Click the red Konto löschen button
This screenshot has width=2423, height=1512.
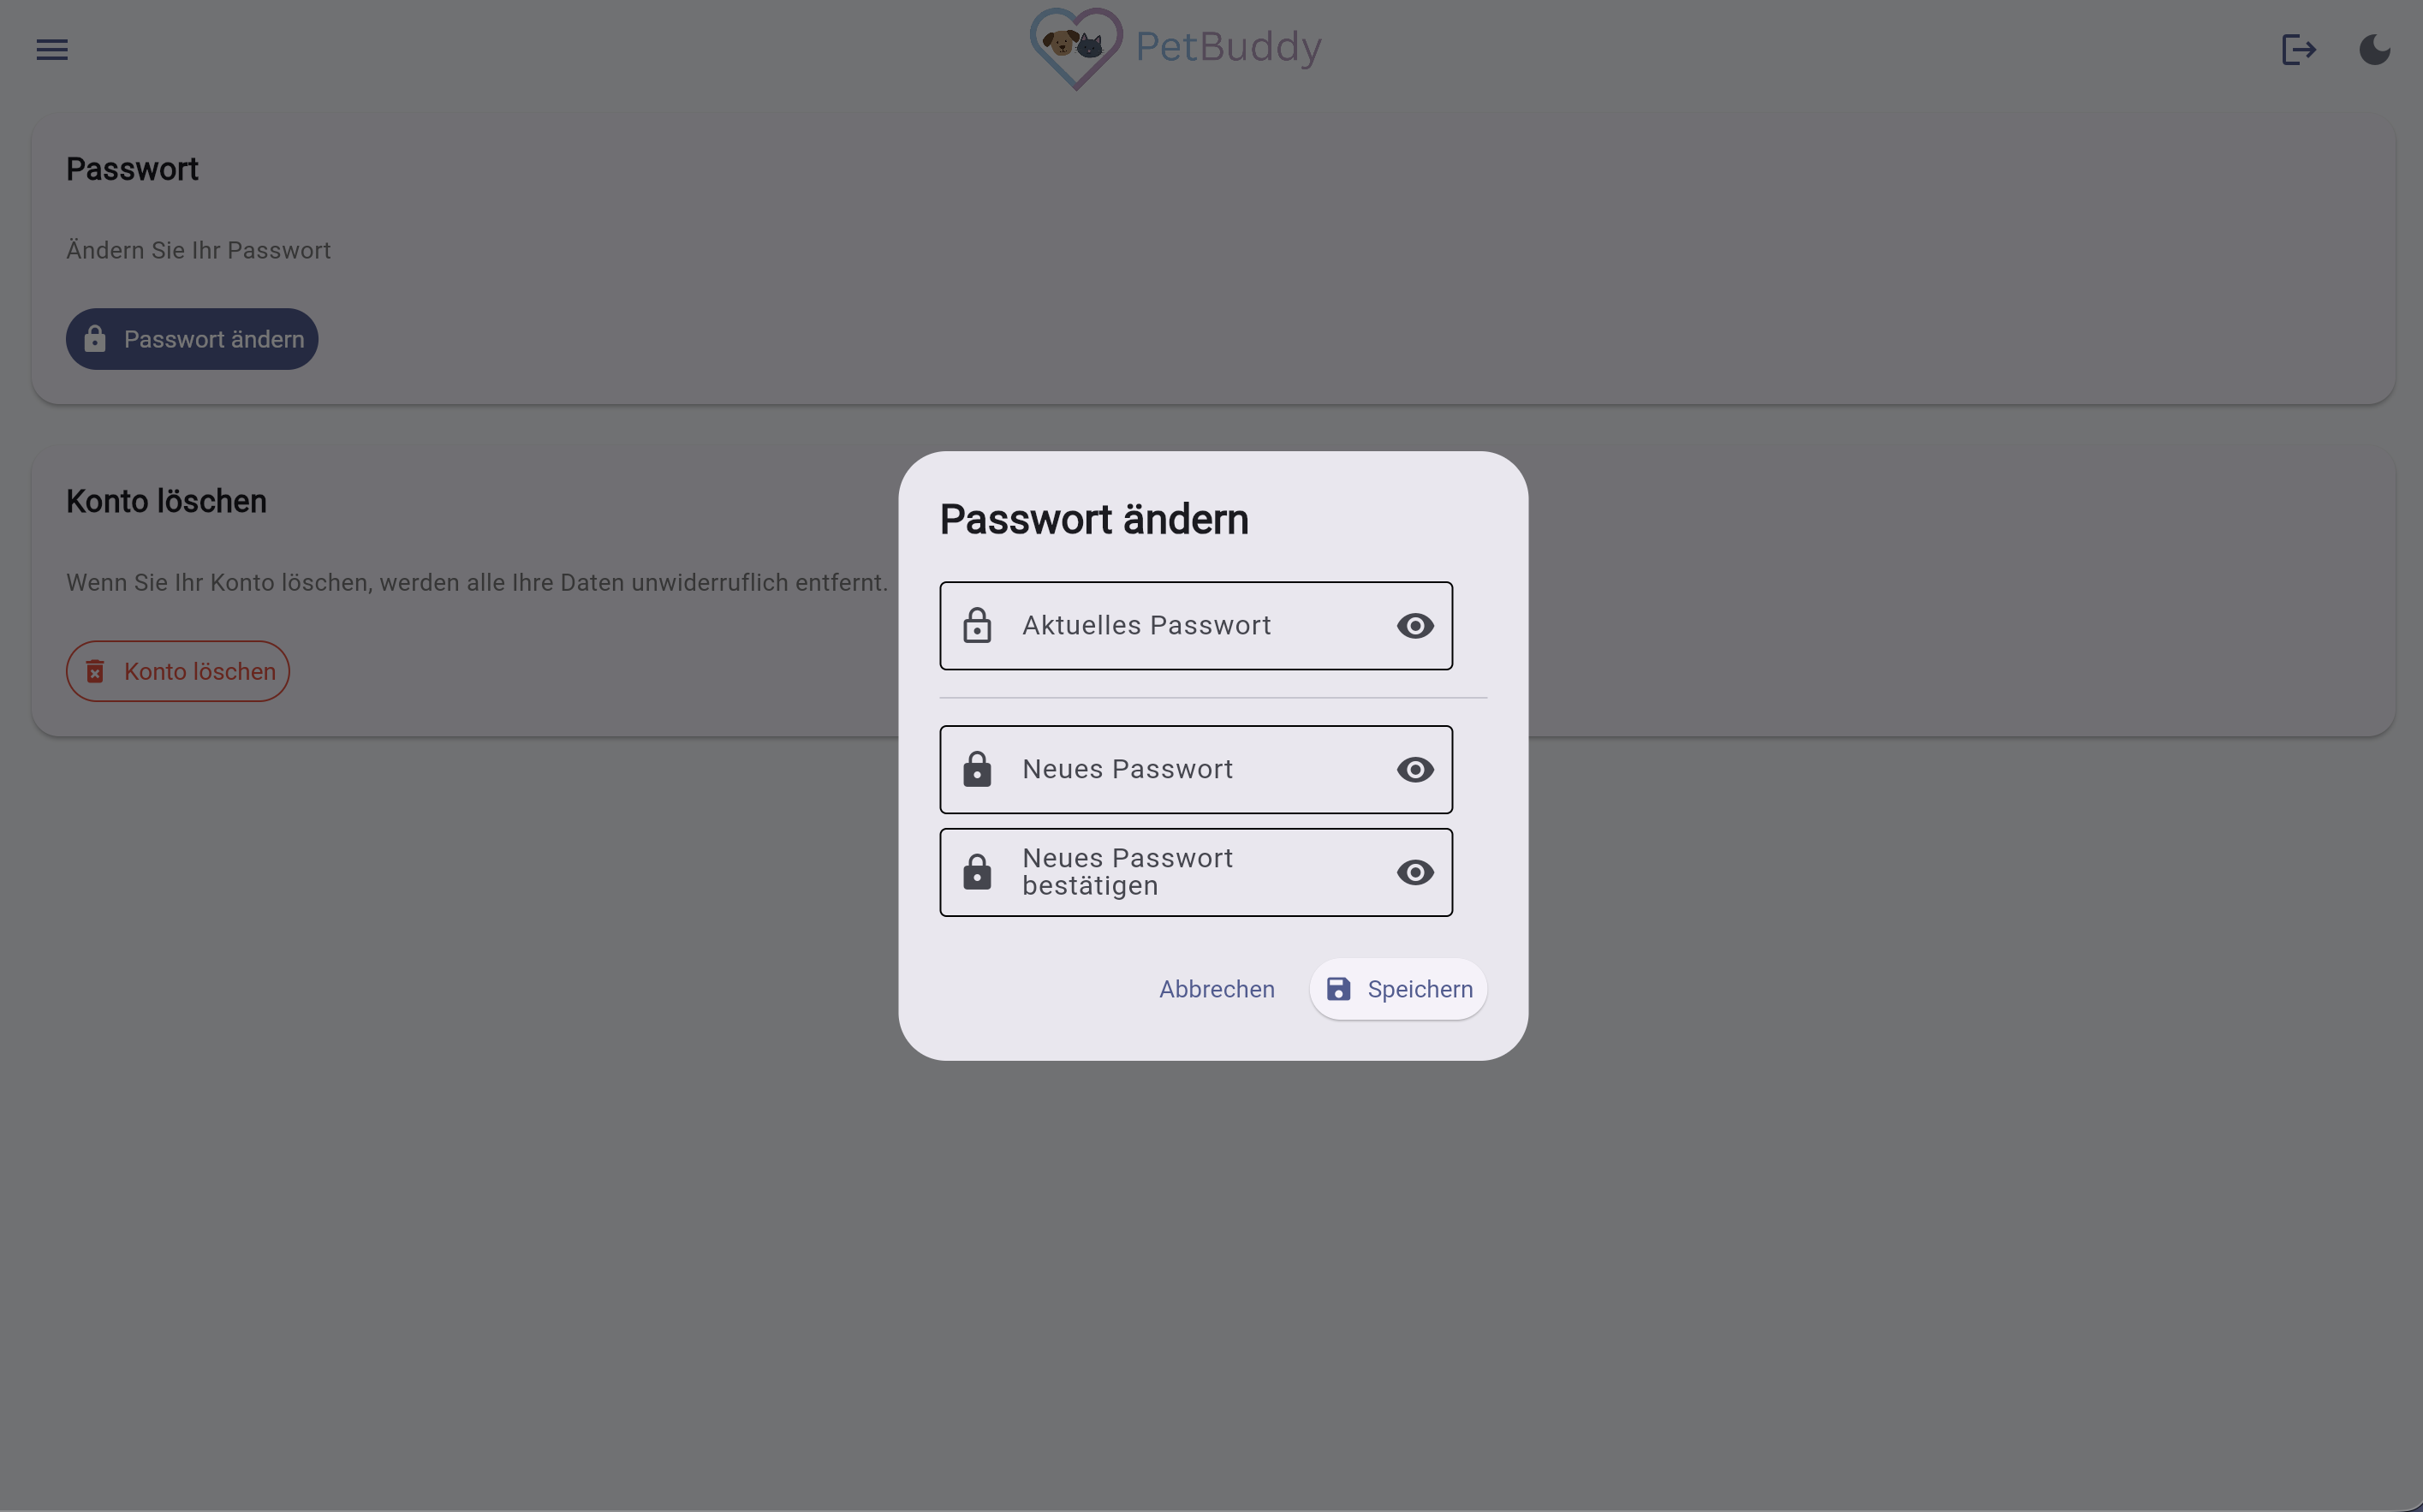pyautogui.click(x=178, y=672)
